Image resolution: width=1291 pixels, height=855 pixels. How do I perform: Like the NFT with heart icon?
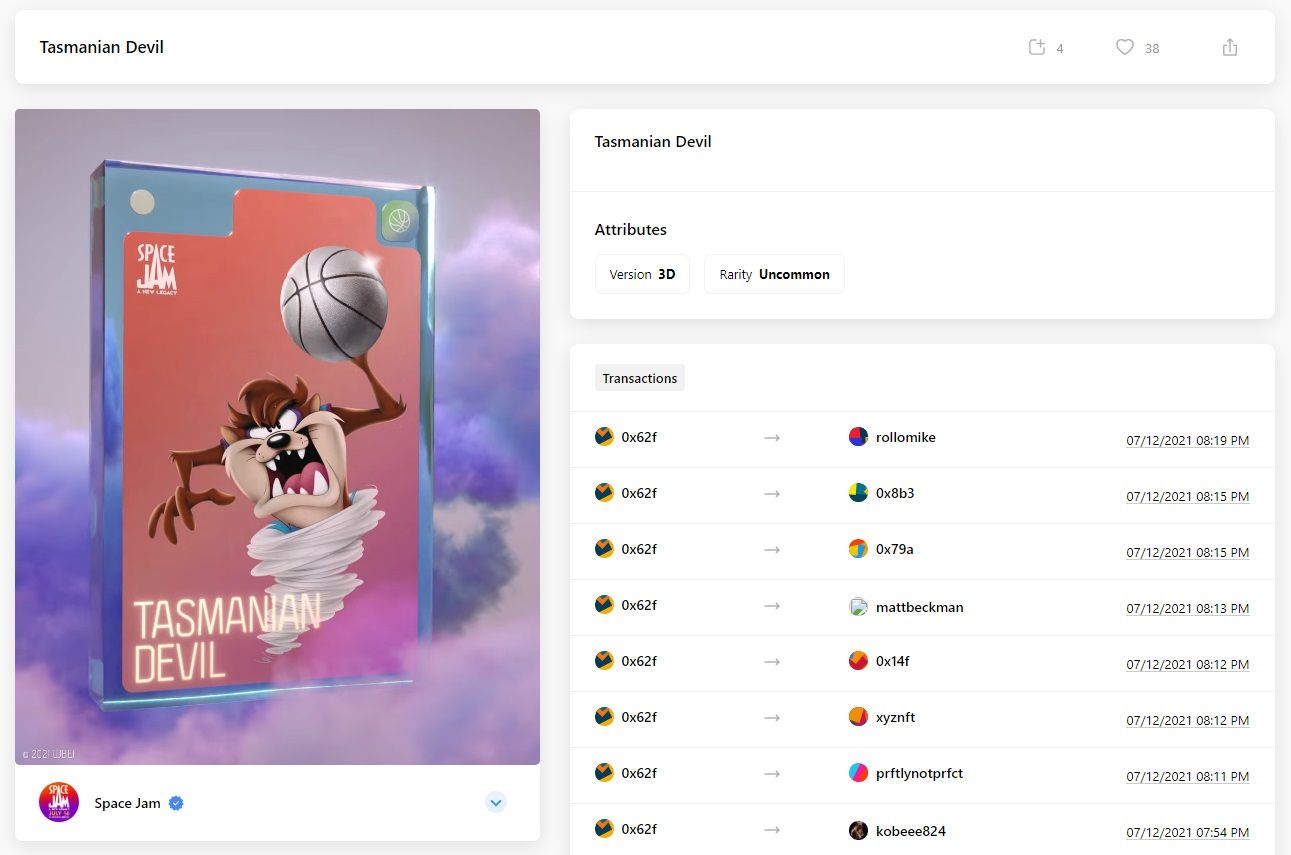[x=1125, y=47]
